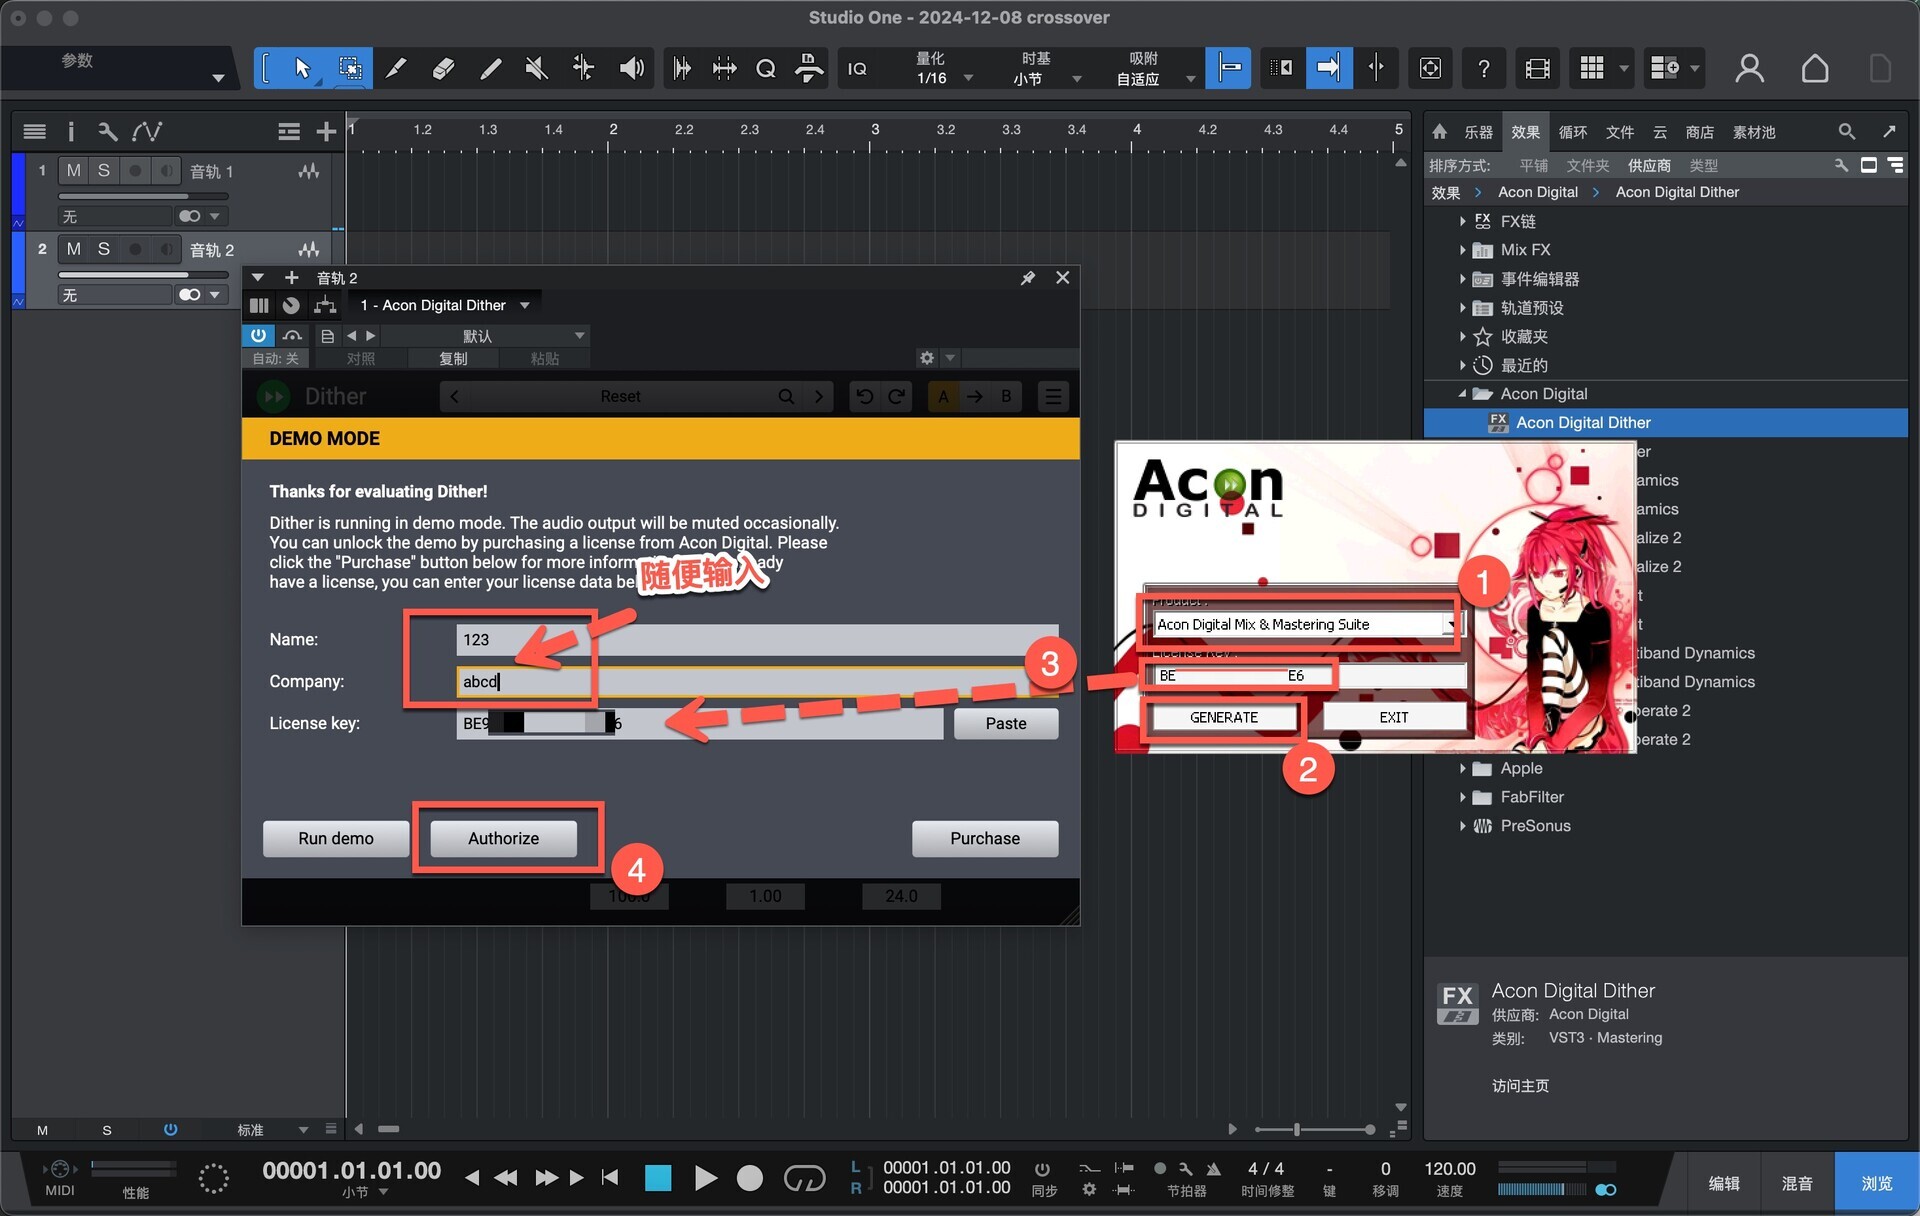
Task: Switch to the 文件 browser tab
Action: click(x=1620, y=132)
